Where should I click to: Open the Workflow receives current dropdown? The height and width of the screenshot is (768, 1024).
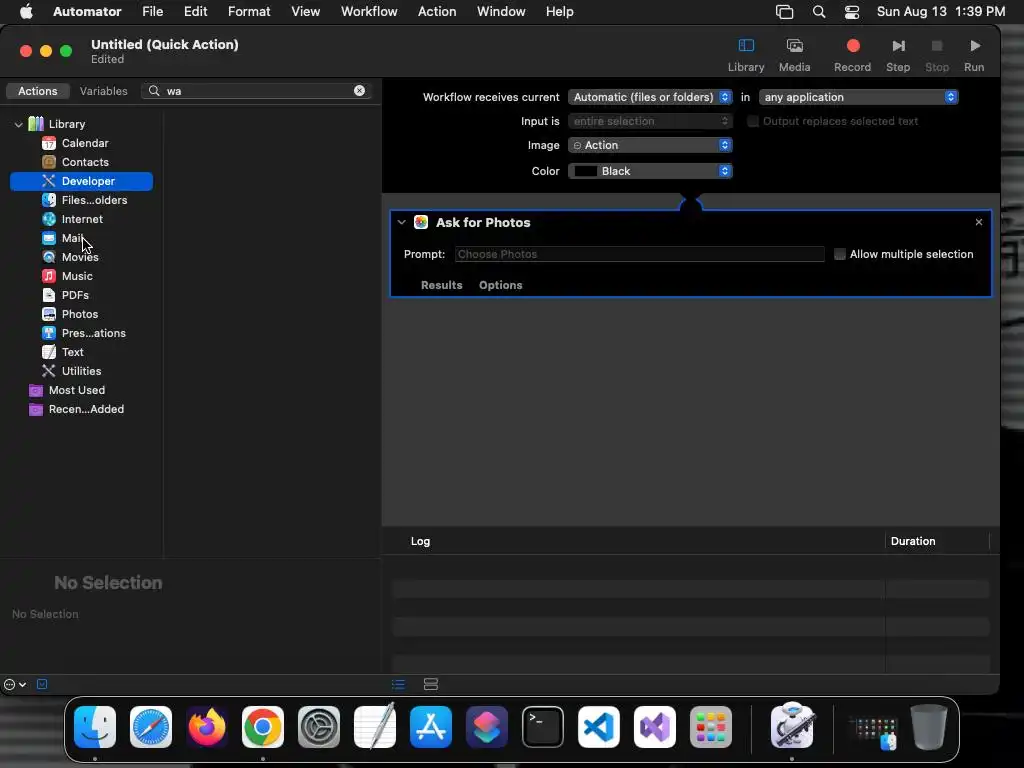pos(650,97)
